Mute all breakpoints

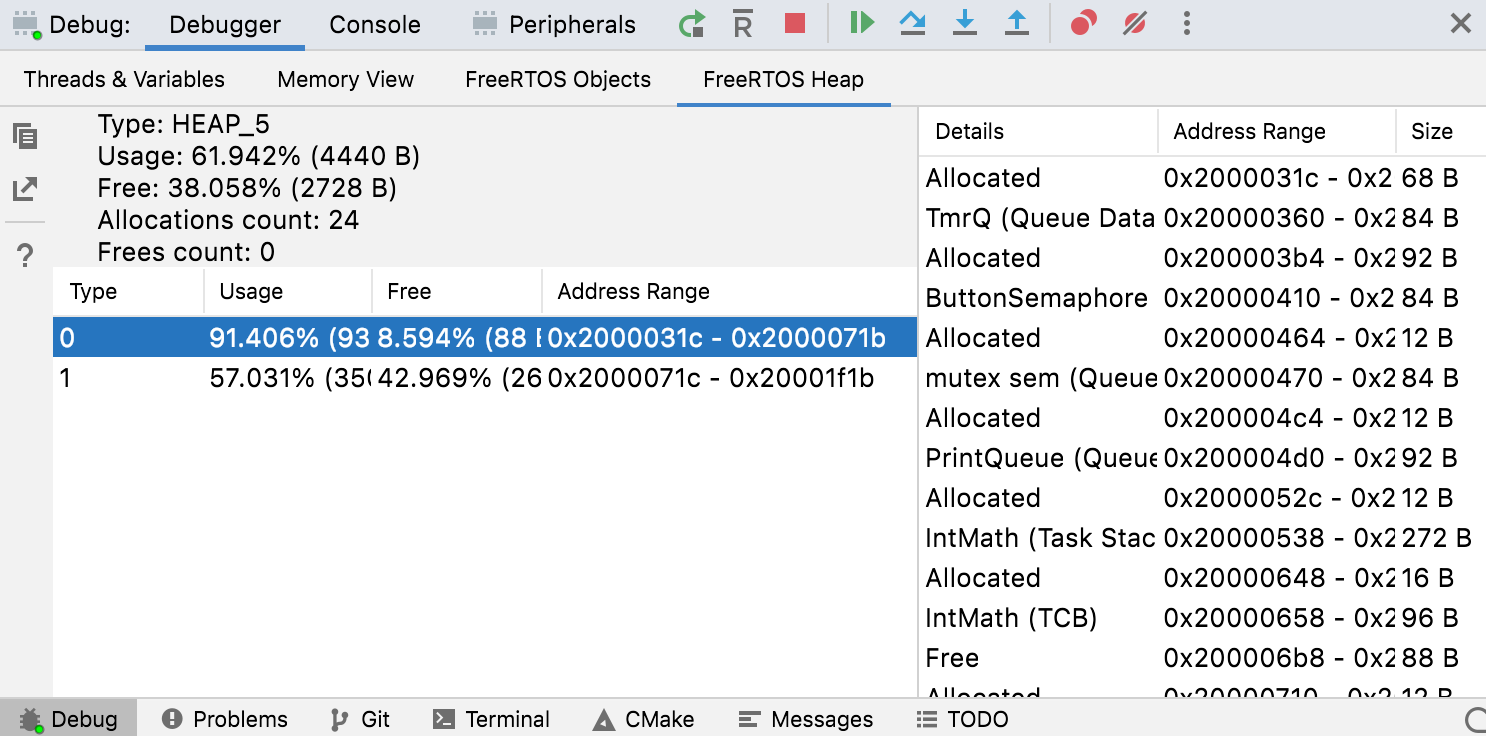tap(1133, 23)
